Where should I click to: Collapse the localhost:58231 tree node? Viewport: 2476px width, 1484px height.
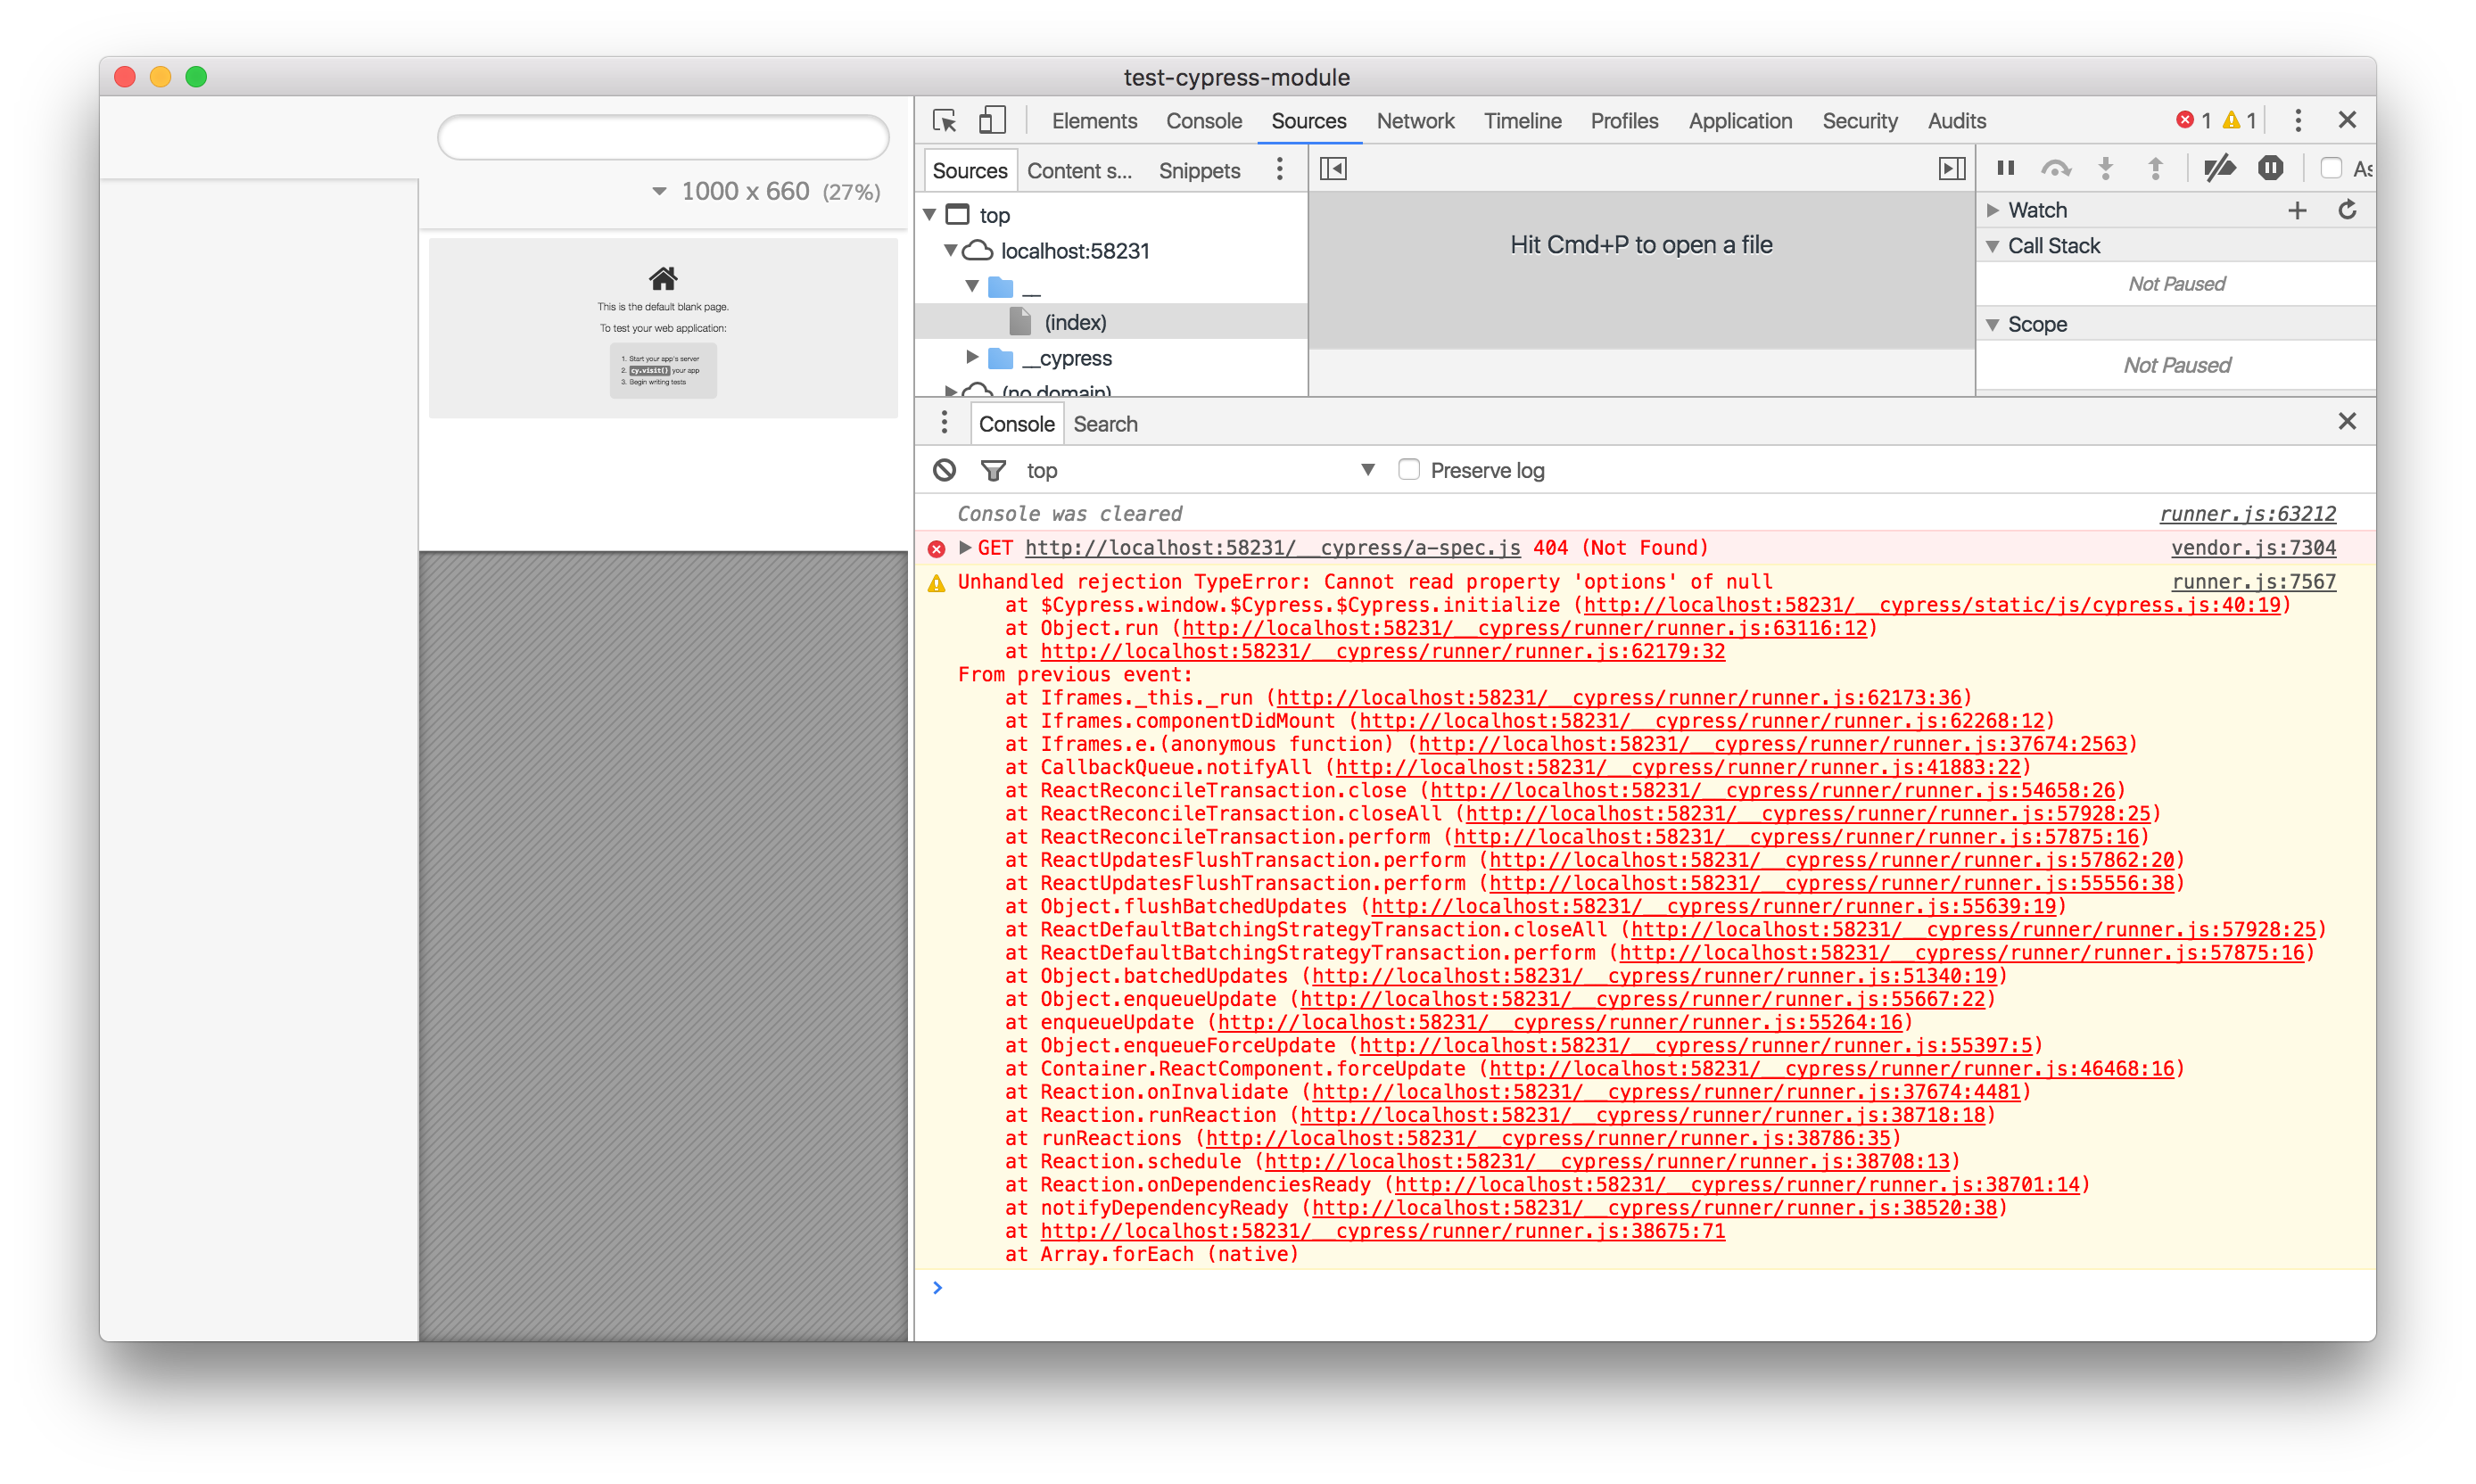[949, 251]
